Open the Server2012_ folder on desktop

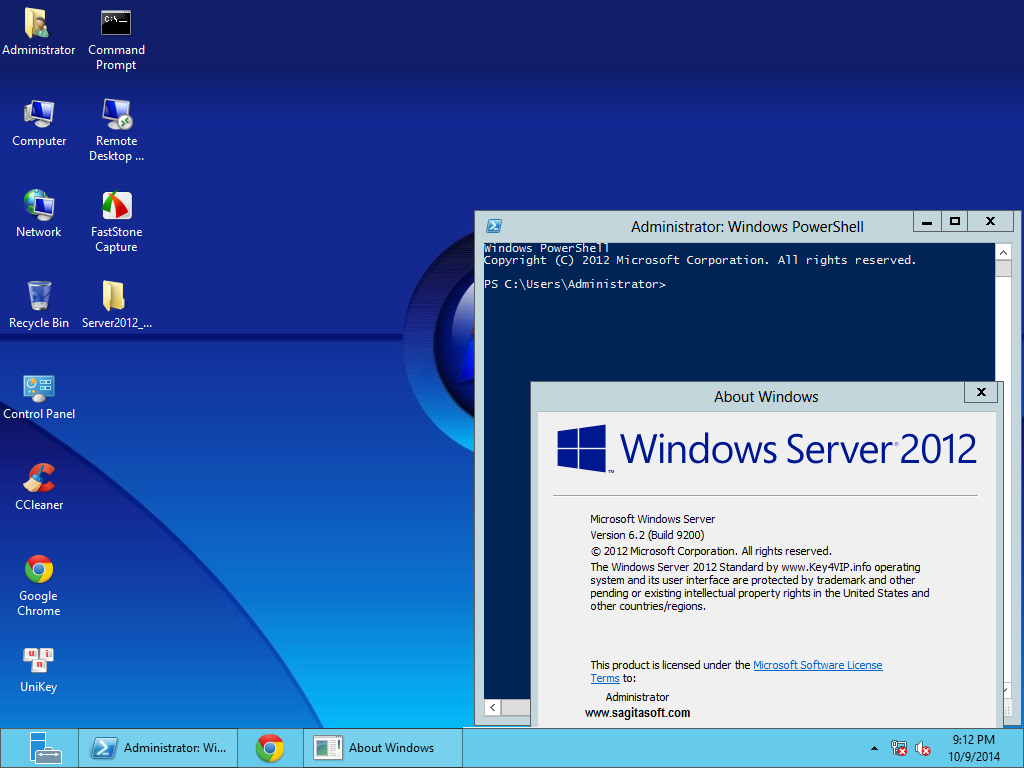coord(116,304)
